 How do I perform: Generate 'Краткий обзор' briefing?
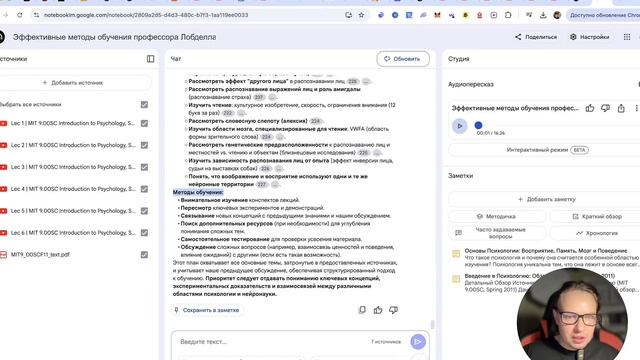(x=597, y=216)
